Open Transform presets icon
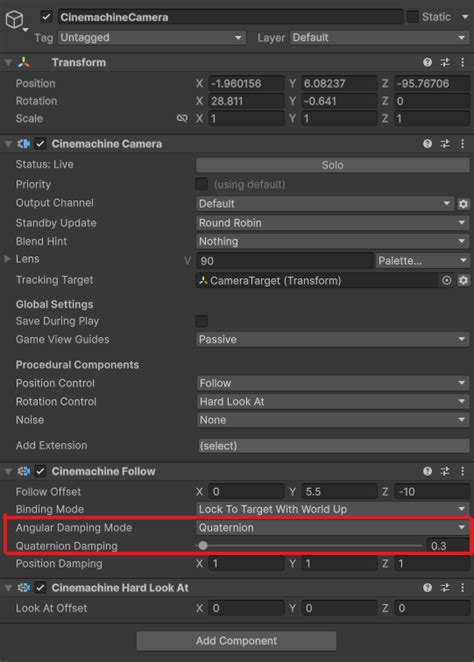474x662 pixels. pos(445,62)
